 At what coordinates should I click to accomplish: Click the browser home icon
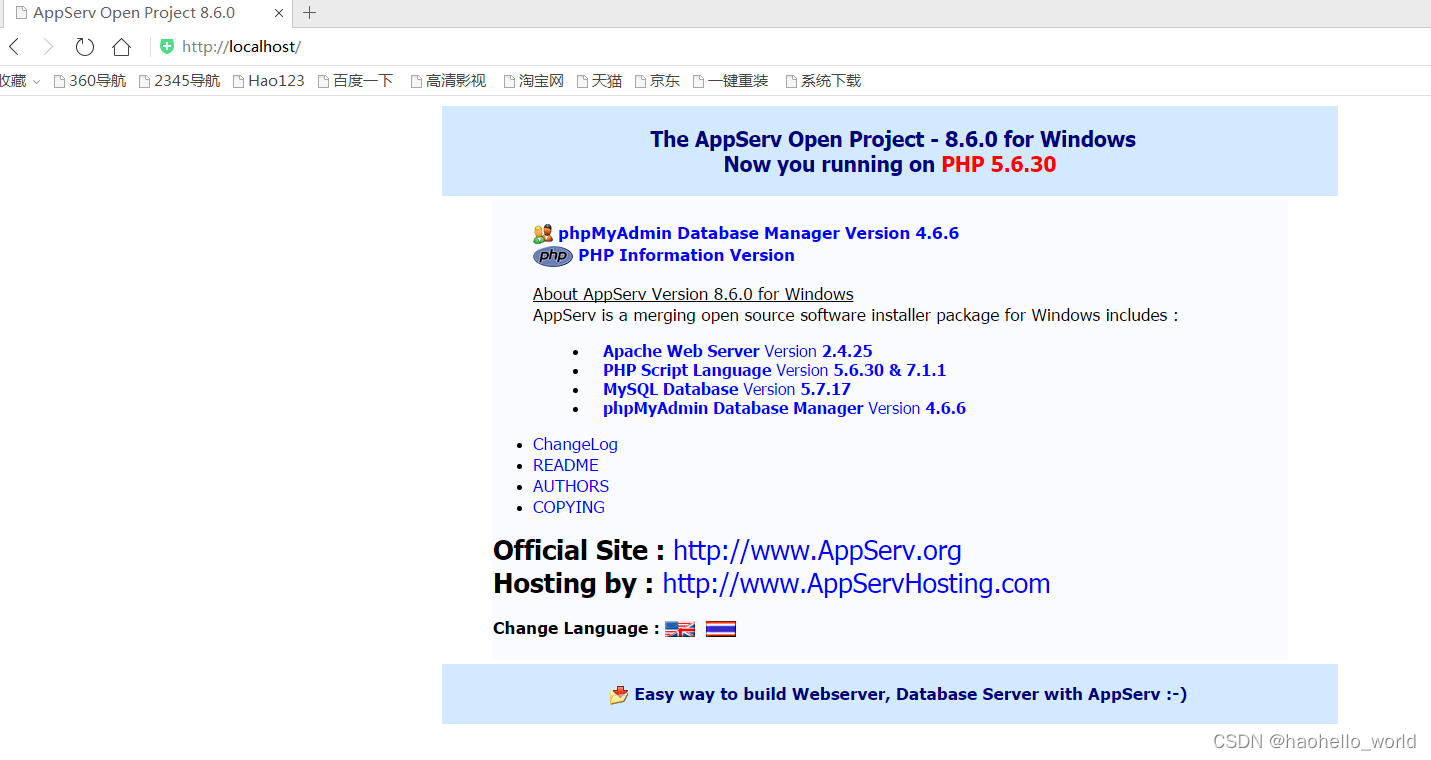[x=120, y=46]
